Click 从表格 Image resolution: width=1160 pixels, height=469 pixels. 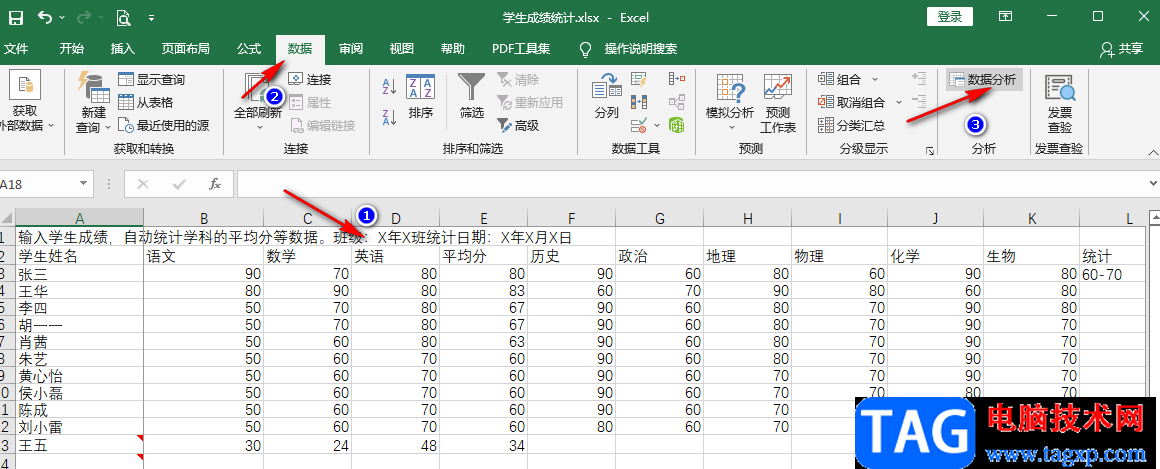[146, 103]
